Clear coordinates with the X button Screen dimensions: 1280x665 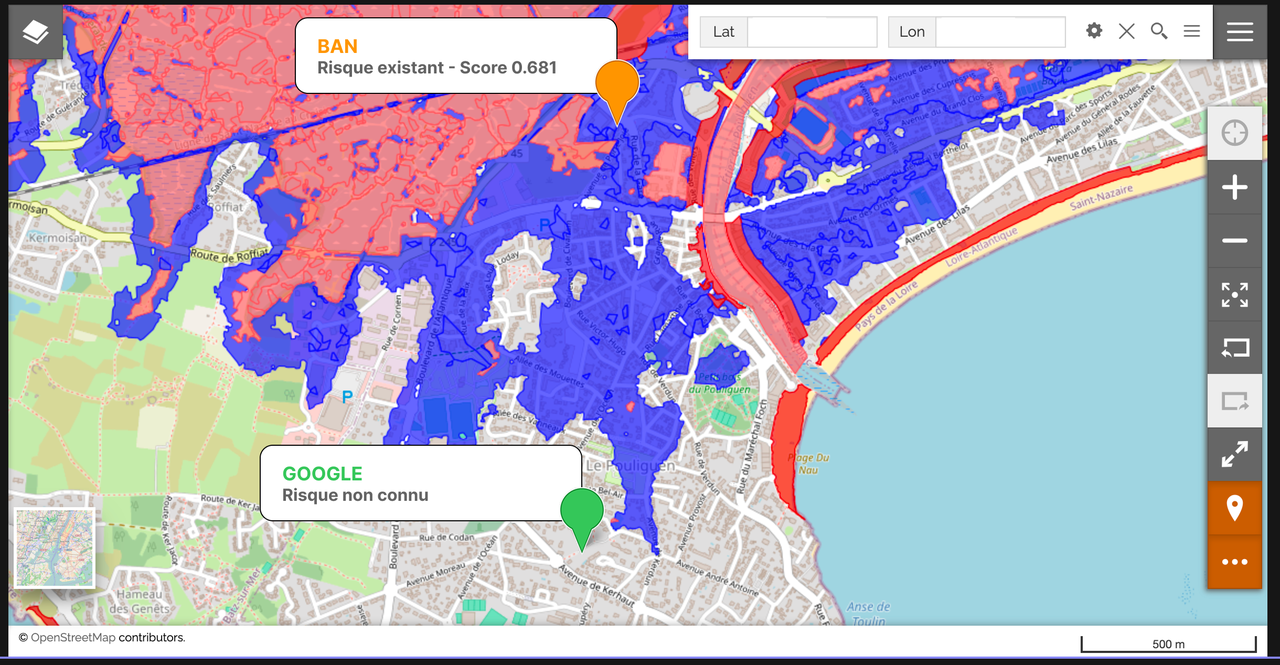click(1126, 31)
